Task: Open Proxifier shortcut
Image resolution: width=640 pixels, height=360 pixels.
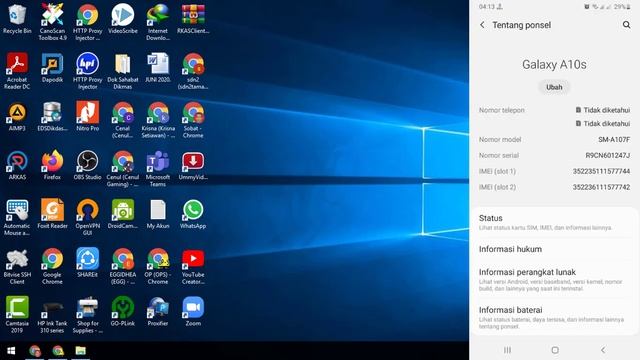Action: 158,311
